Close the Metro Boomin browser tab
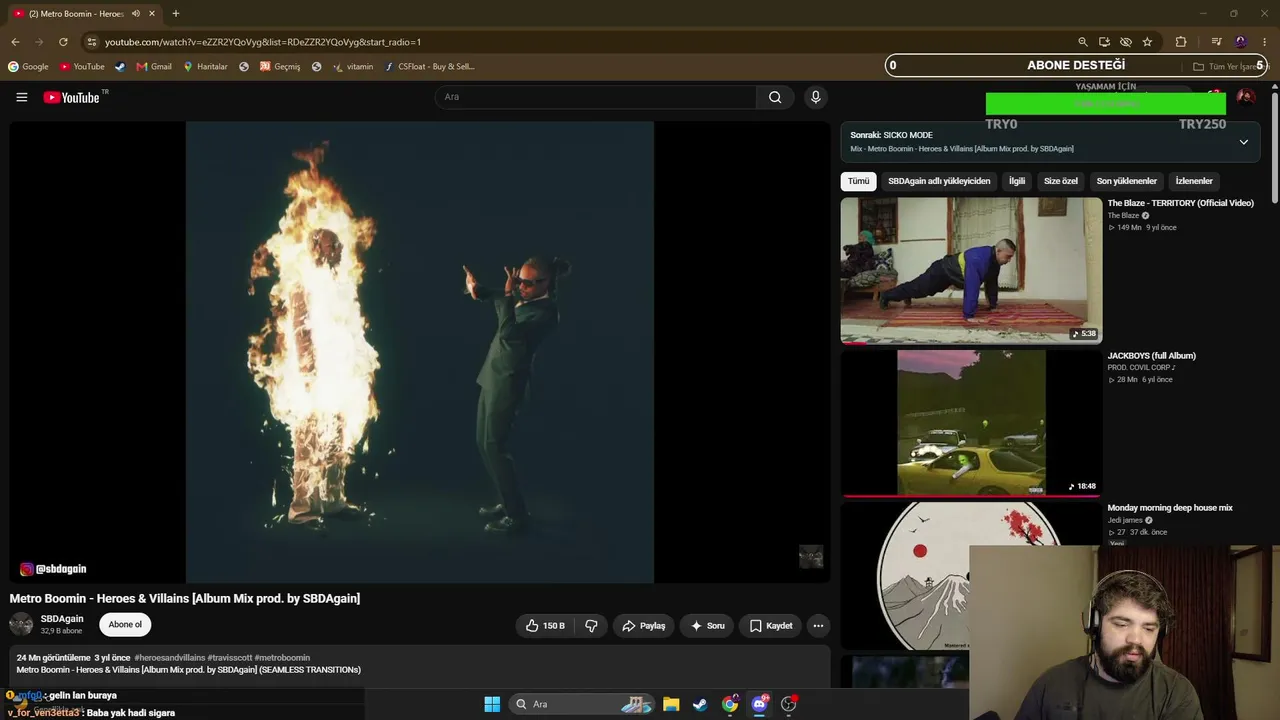 [152, 14]
